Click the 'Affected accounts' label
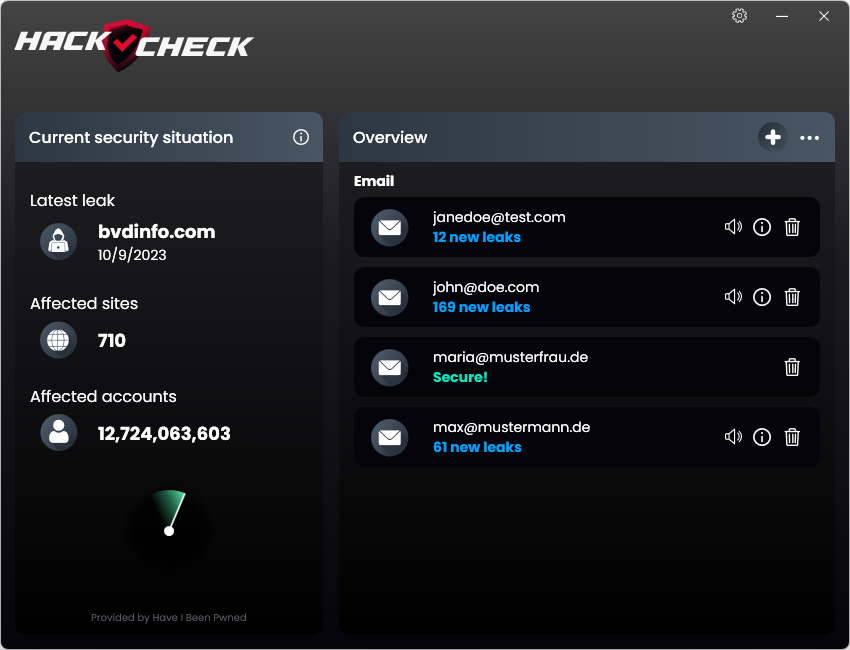This screenshot has height=650, width=850. (103, 397)
